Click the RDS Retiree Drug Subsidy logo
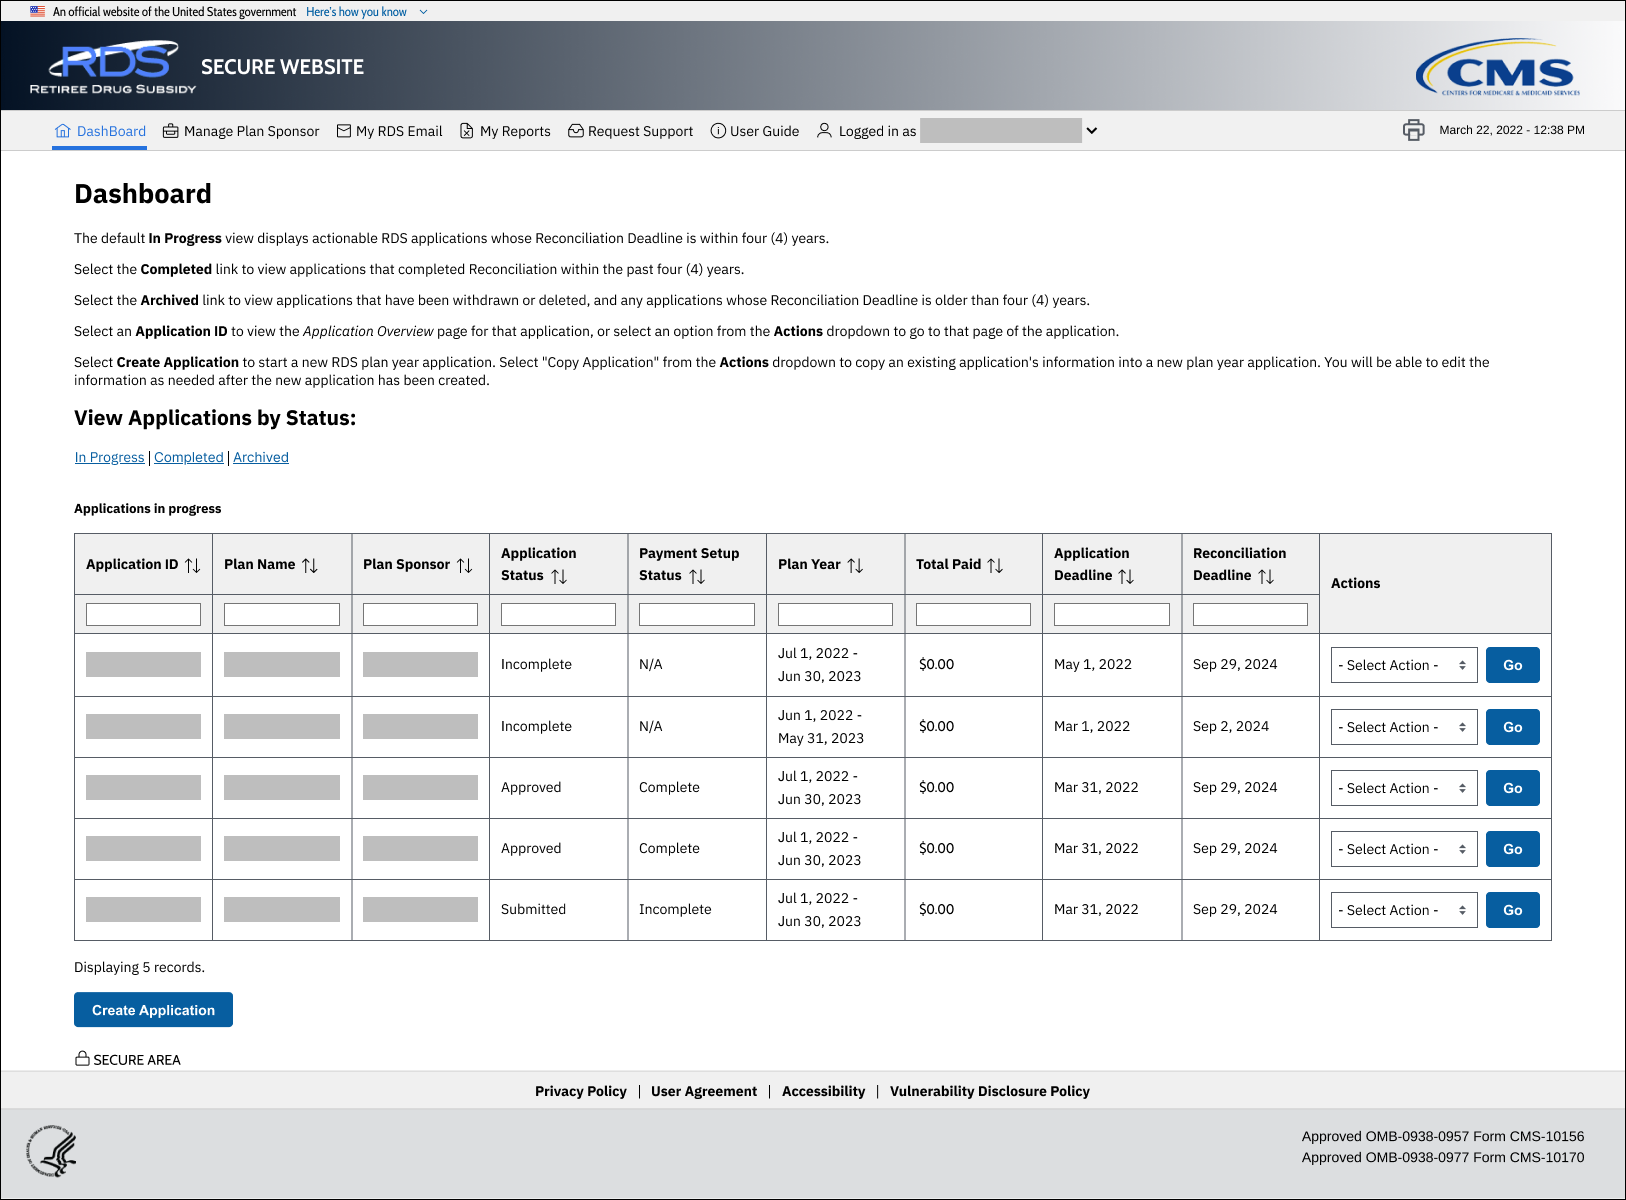This screenshot has width=1626, height=1200. (113, 67)
